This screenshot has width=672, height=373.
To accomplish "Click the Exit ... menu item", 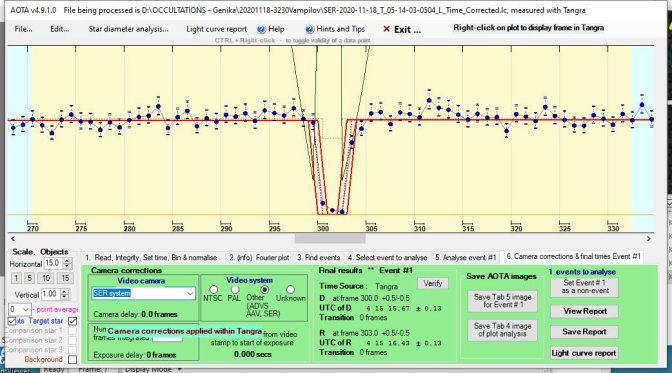I will pyautogui.click(x=407, y=29).
